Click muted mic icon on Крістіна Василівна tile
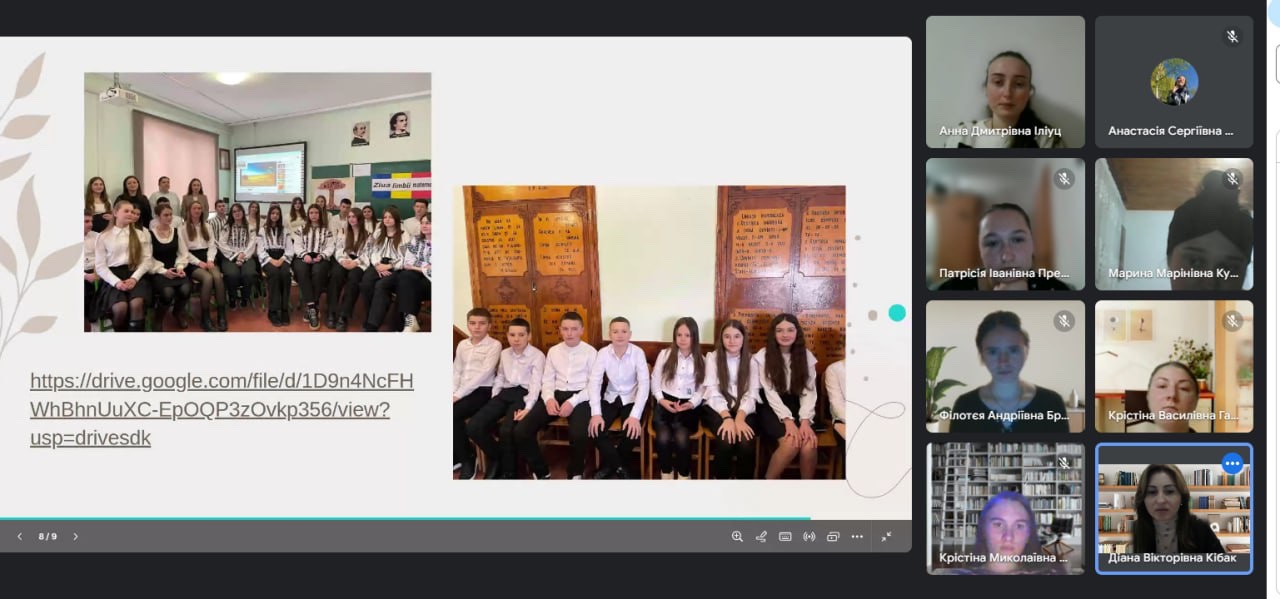This screenshot has width=1280, height=599. pyautogui.click(x=1232, y=321)
